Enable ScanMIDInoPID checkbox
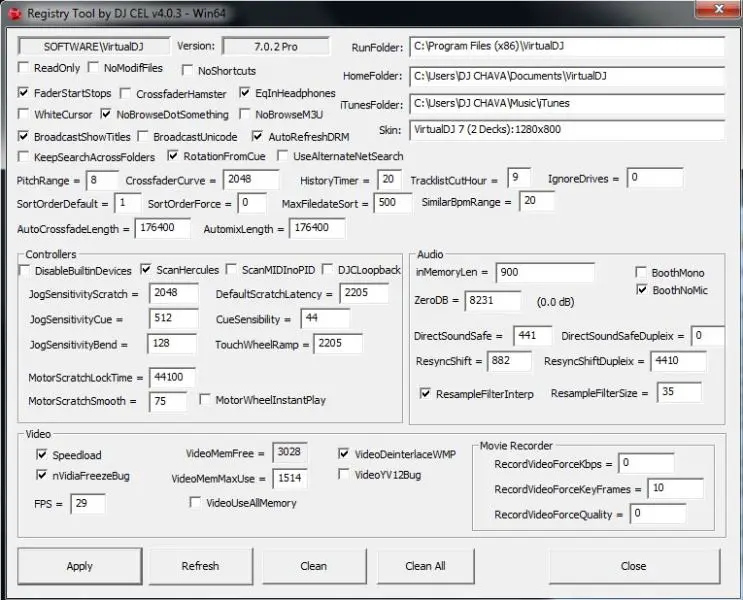The image size is (743, 600). point(231,269)
